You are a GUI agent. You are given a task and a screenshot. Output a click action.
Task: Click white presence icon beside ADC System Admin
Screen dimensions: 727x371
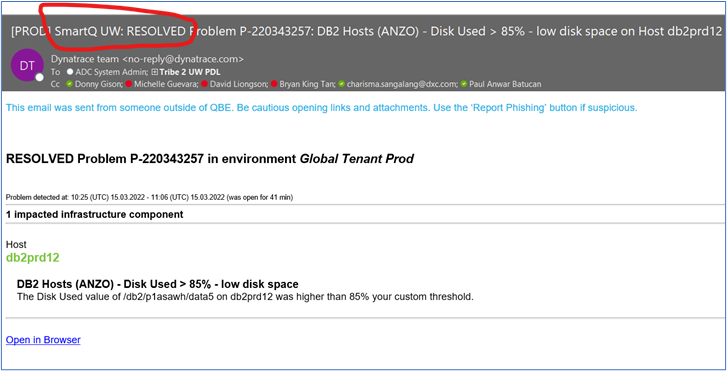pyautogui.click(x=70, y=72)
